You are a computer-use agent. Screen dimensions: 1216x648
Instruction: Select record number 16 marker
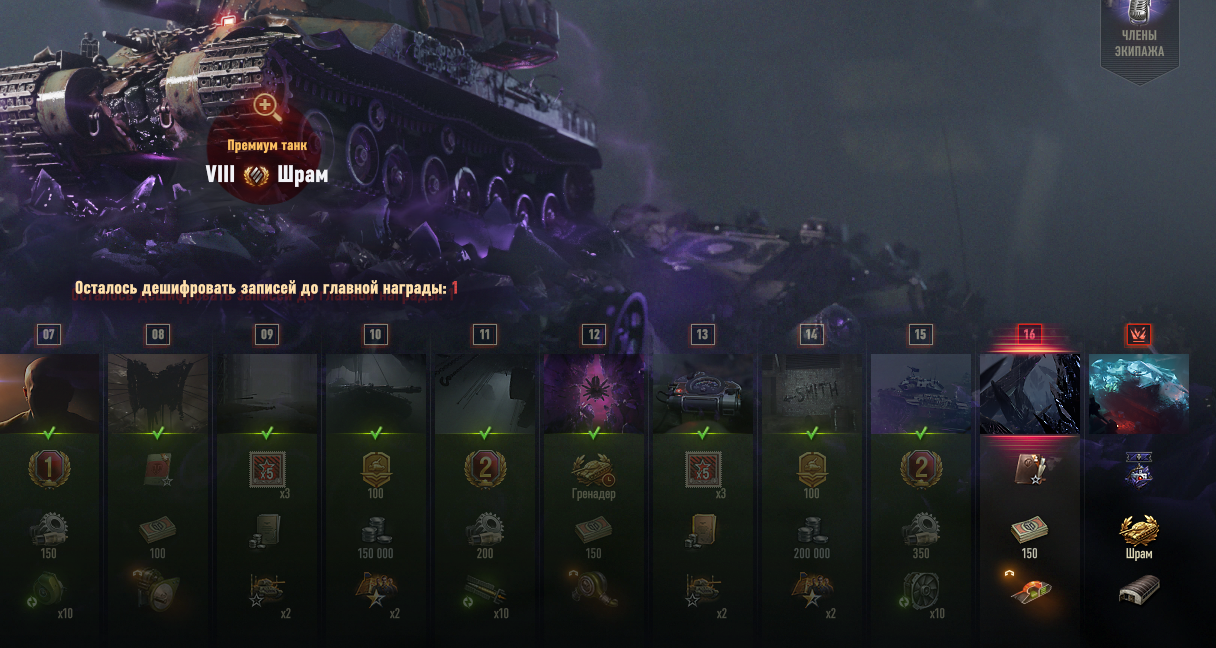pyautogui.click(x=1029, y=335)
